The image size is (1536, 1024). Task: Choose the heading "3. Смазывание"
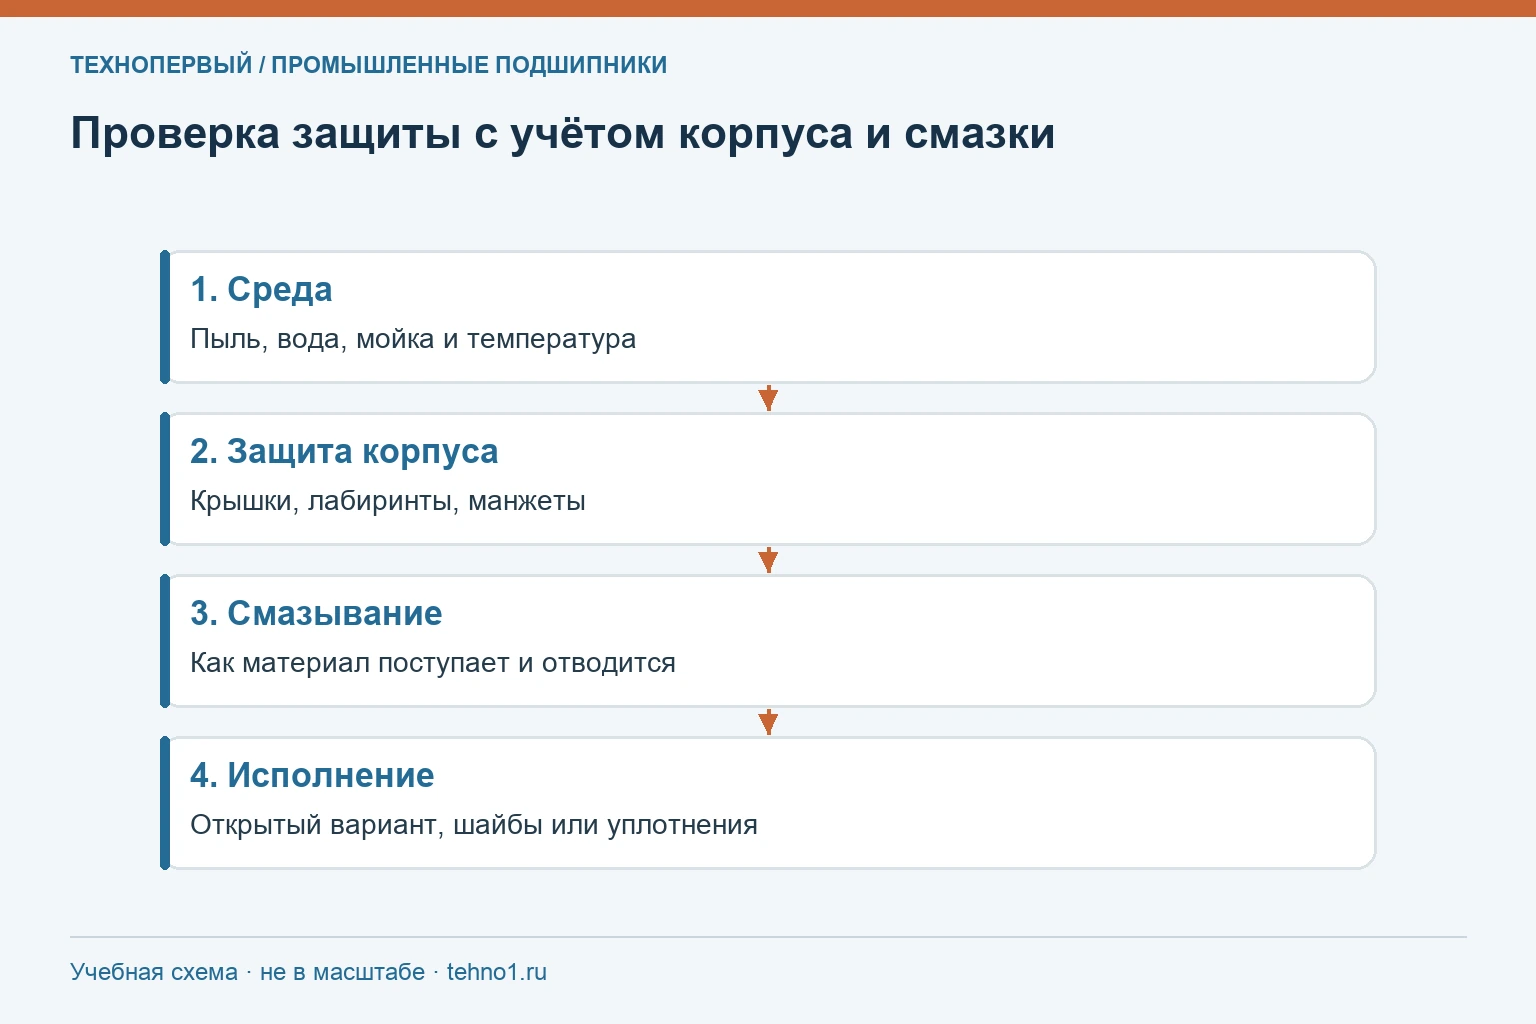[316, 613]
